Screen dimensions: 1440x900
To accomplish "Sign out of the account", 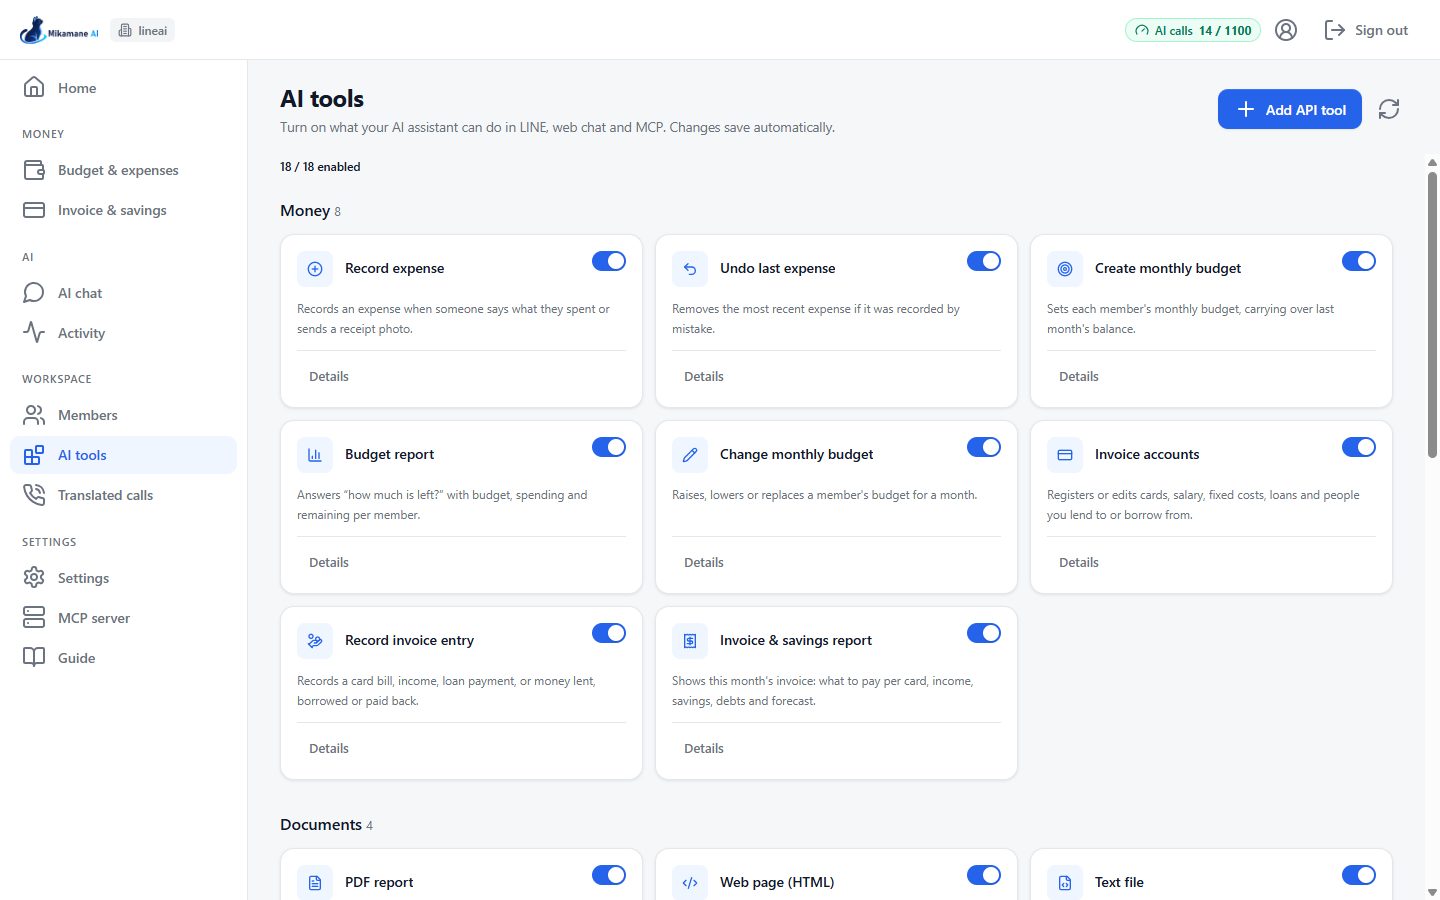I will (1366, 30).
